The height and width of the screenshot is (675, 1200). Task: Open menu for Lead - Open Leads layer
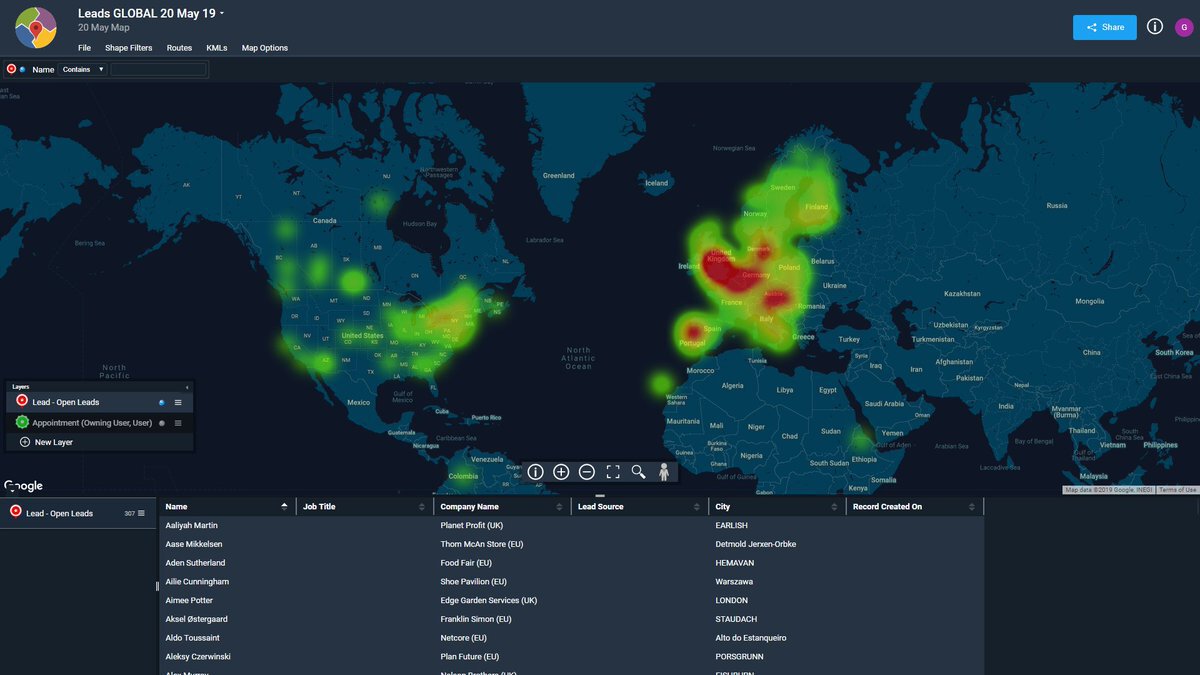click(178, 402)
